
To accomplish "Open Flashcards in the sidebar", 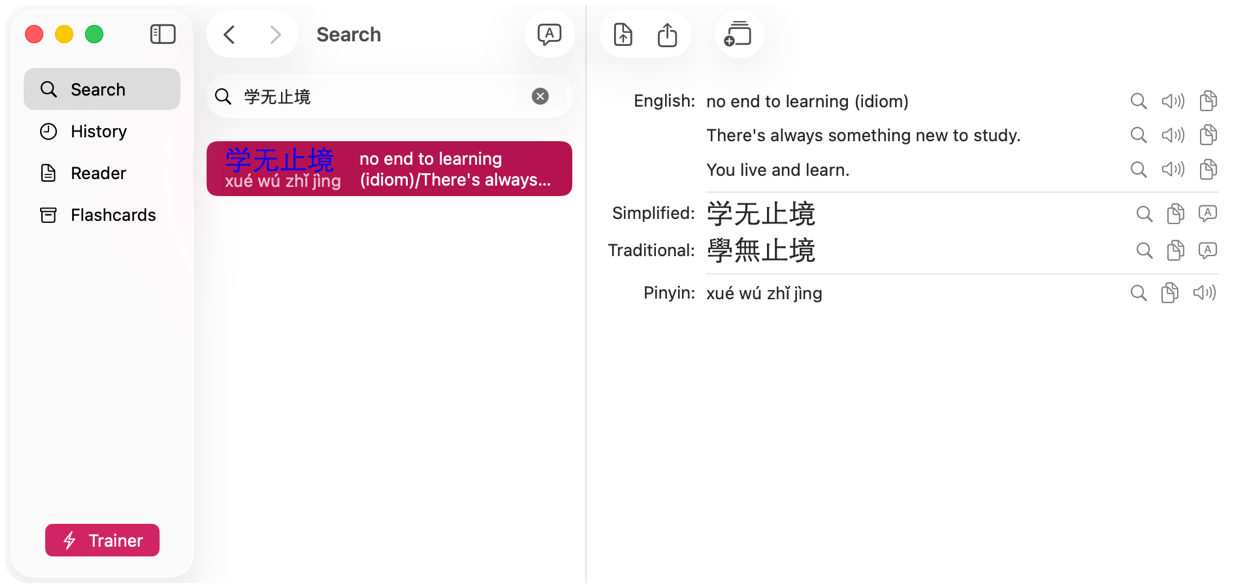I will [102, 215].
